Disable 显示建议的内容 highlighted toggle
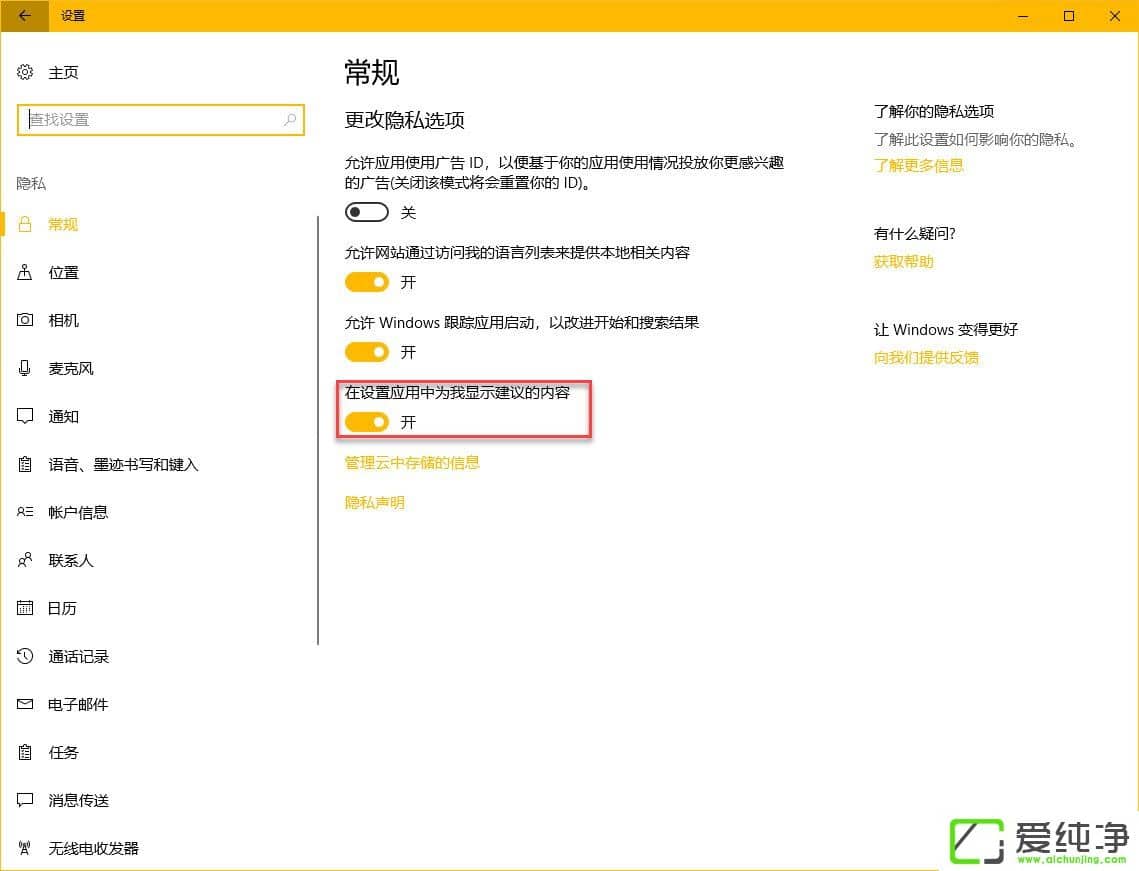Screen dimensions: 1139x871 (366, 422)
